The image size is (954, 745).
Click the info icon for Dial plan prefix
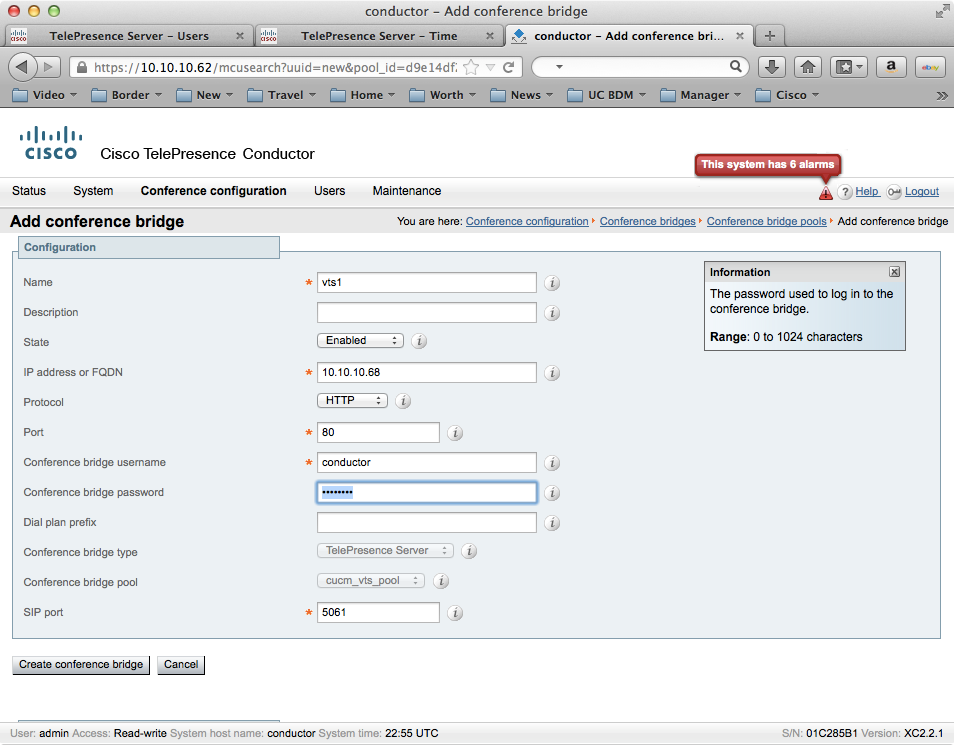(x=552, y=523)
